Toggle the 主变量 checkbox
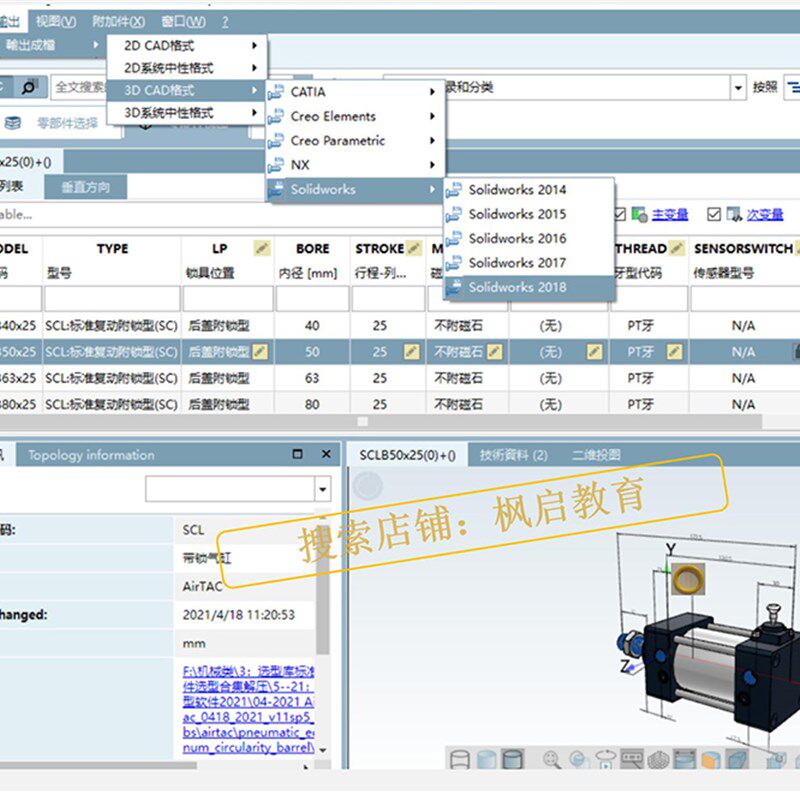The image size is (800, 800). coord(619,214)
